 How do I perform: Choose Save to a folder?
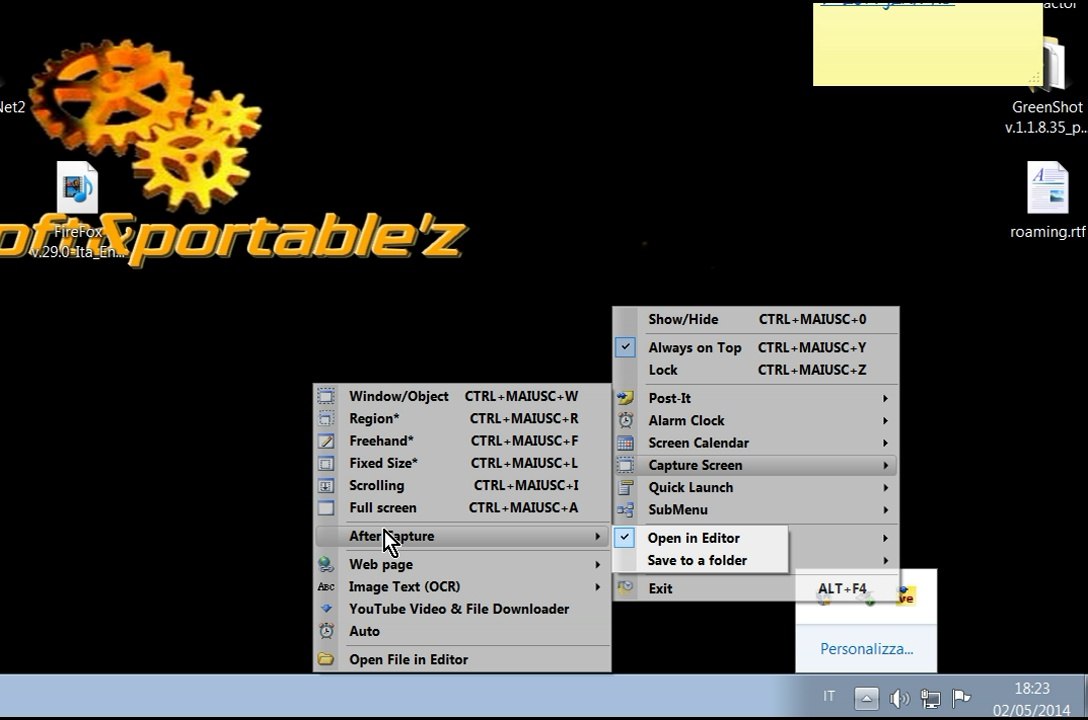click(x=700, y=560)
